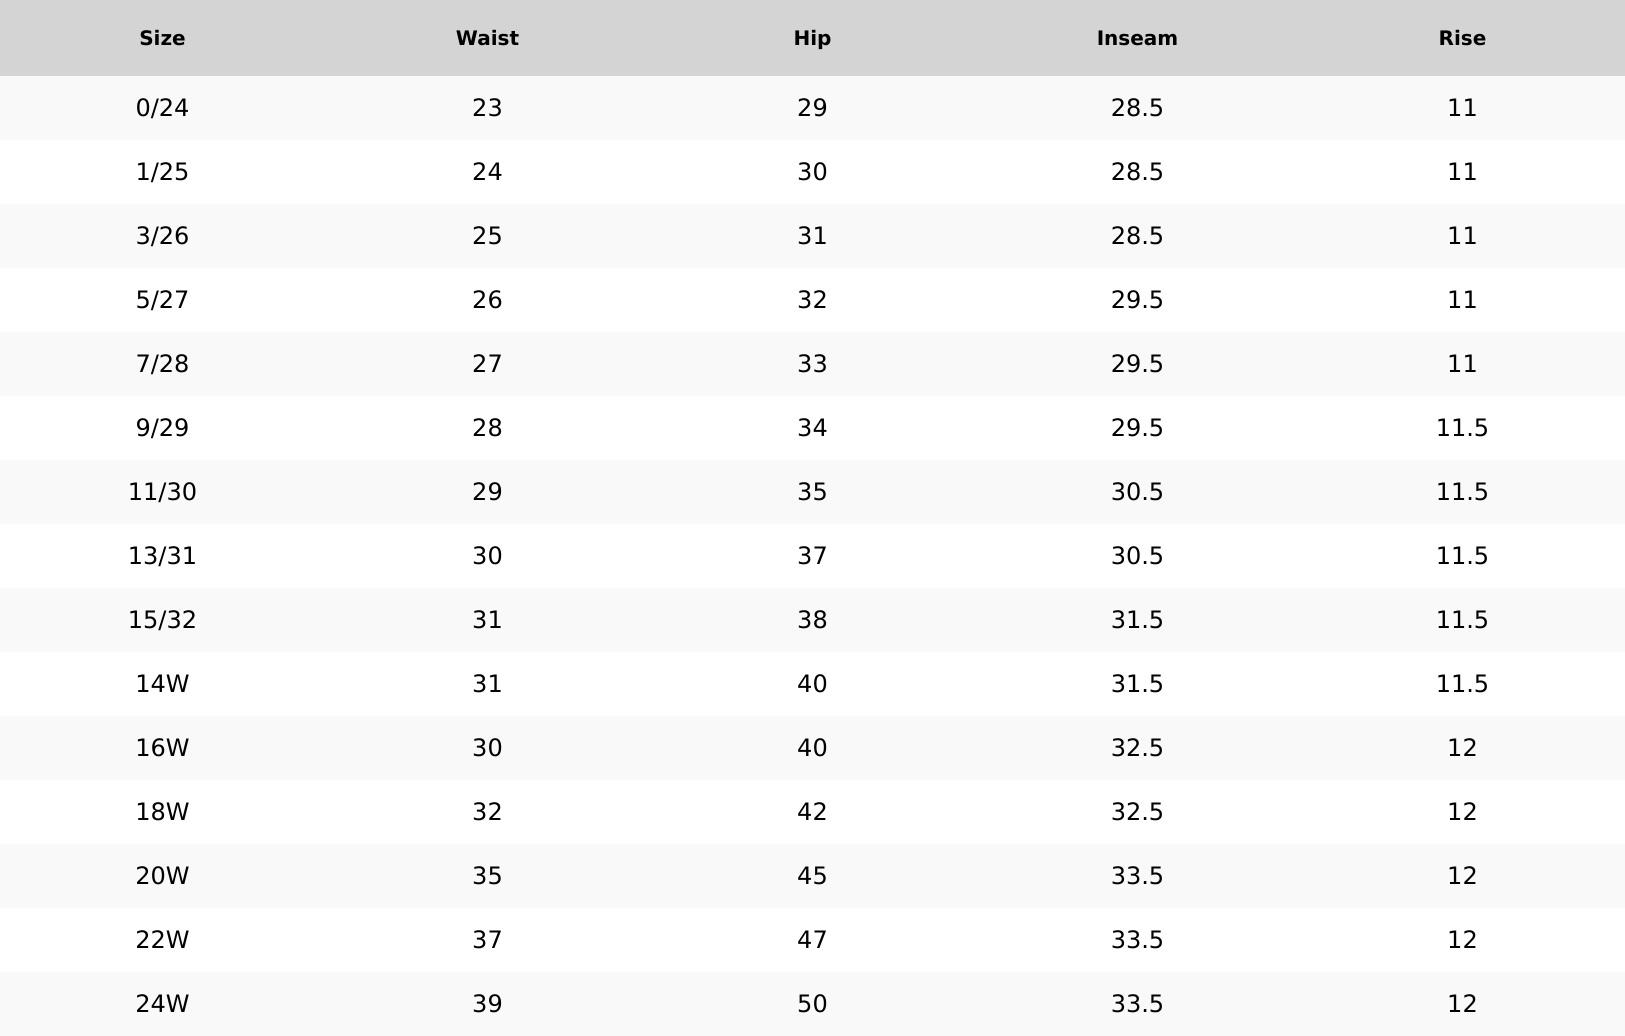Select the 11/30 size cell
1625x1036 pixels.
tap(162, 492)
